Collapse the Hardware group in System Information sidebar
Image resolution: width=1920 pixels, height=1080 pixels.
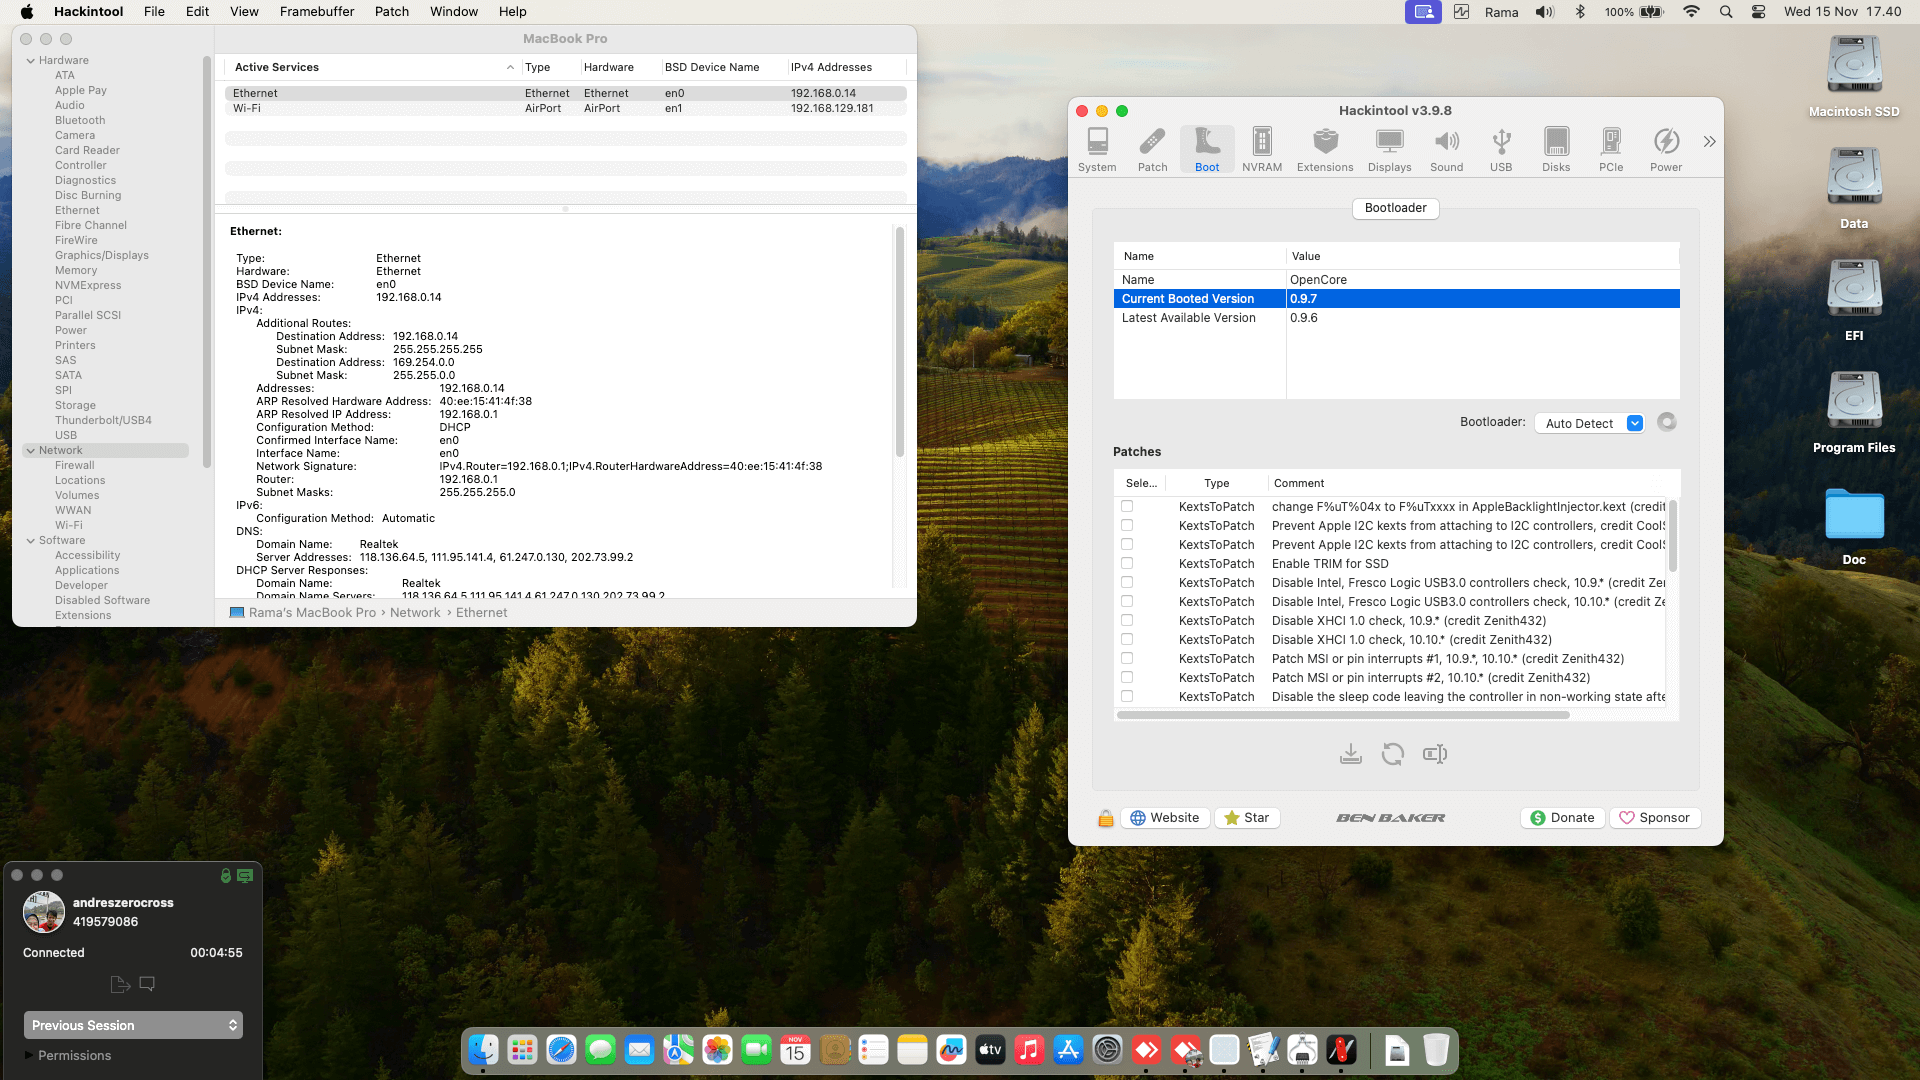pos(30,61)
